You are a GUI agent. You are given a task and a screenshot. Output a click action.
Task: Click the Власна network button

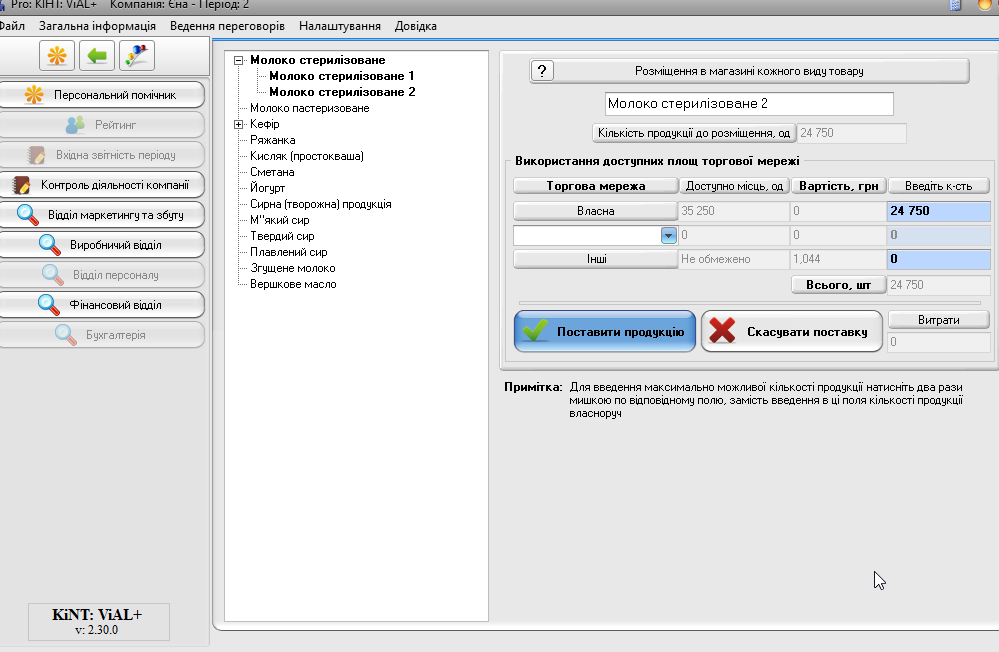coord(596,211)
